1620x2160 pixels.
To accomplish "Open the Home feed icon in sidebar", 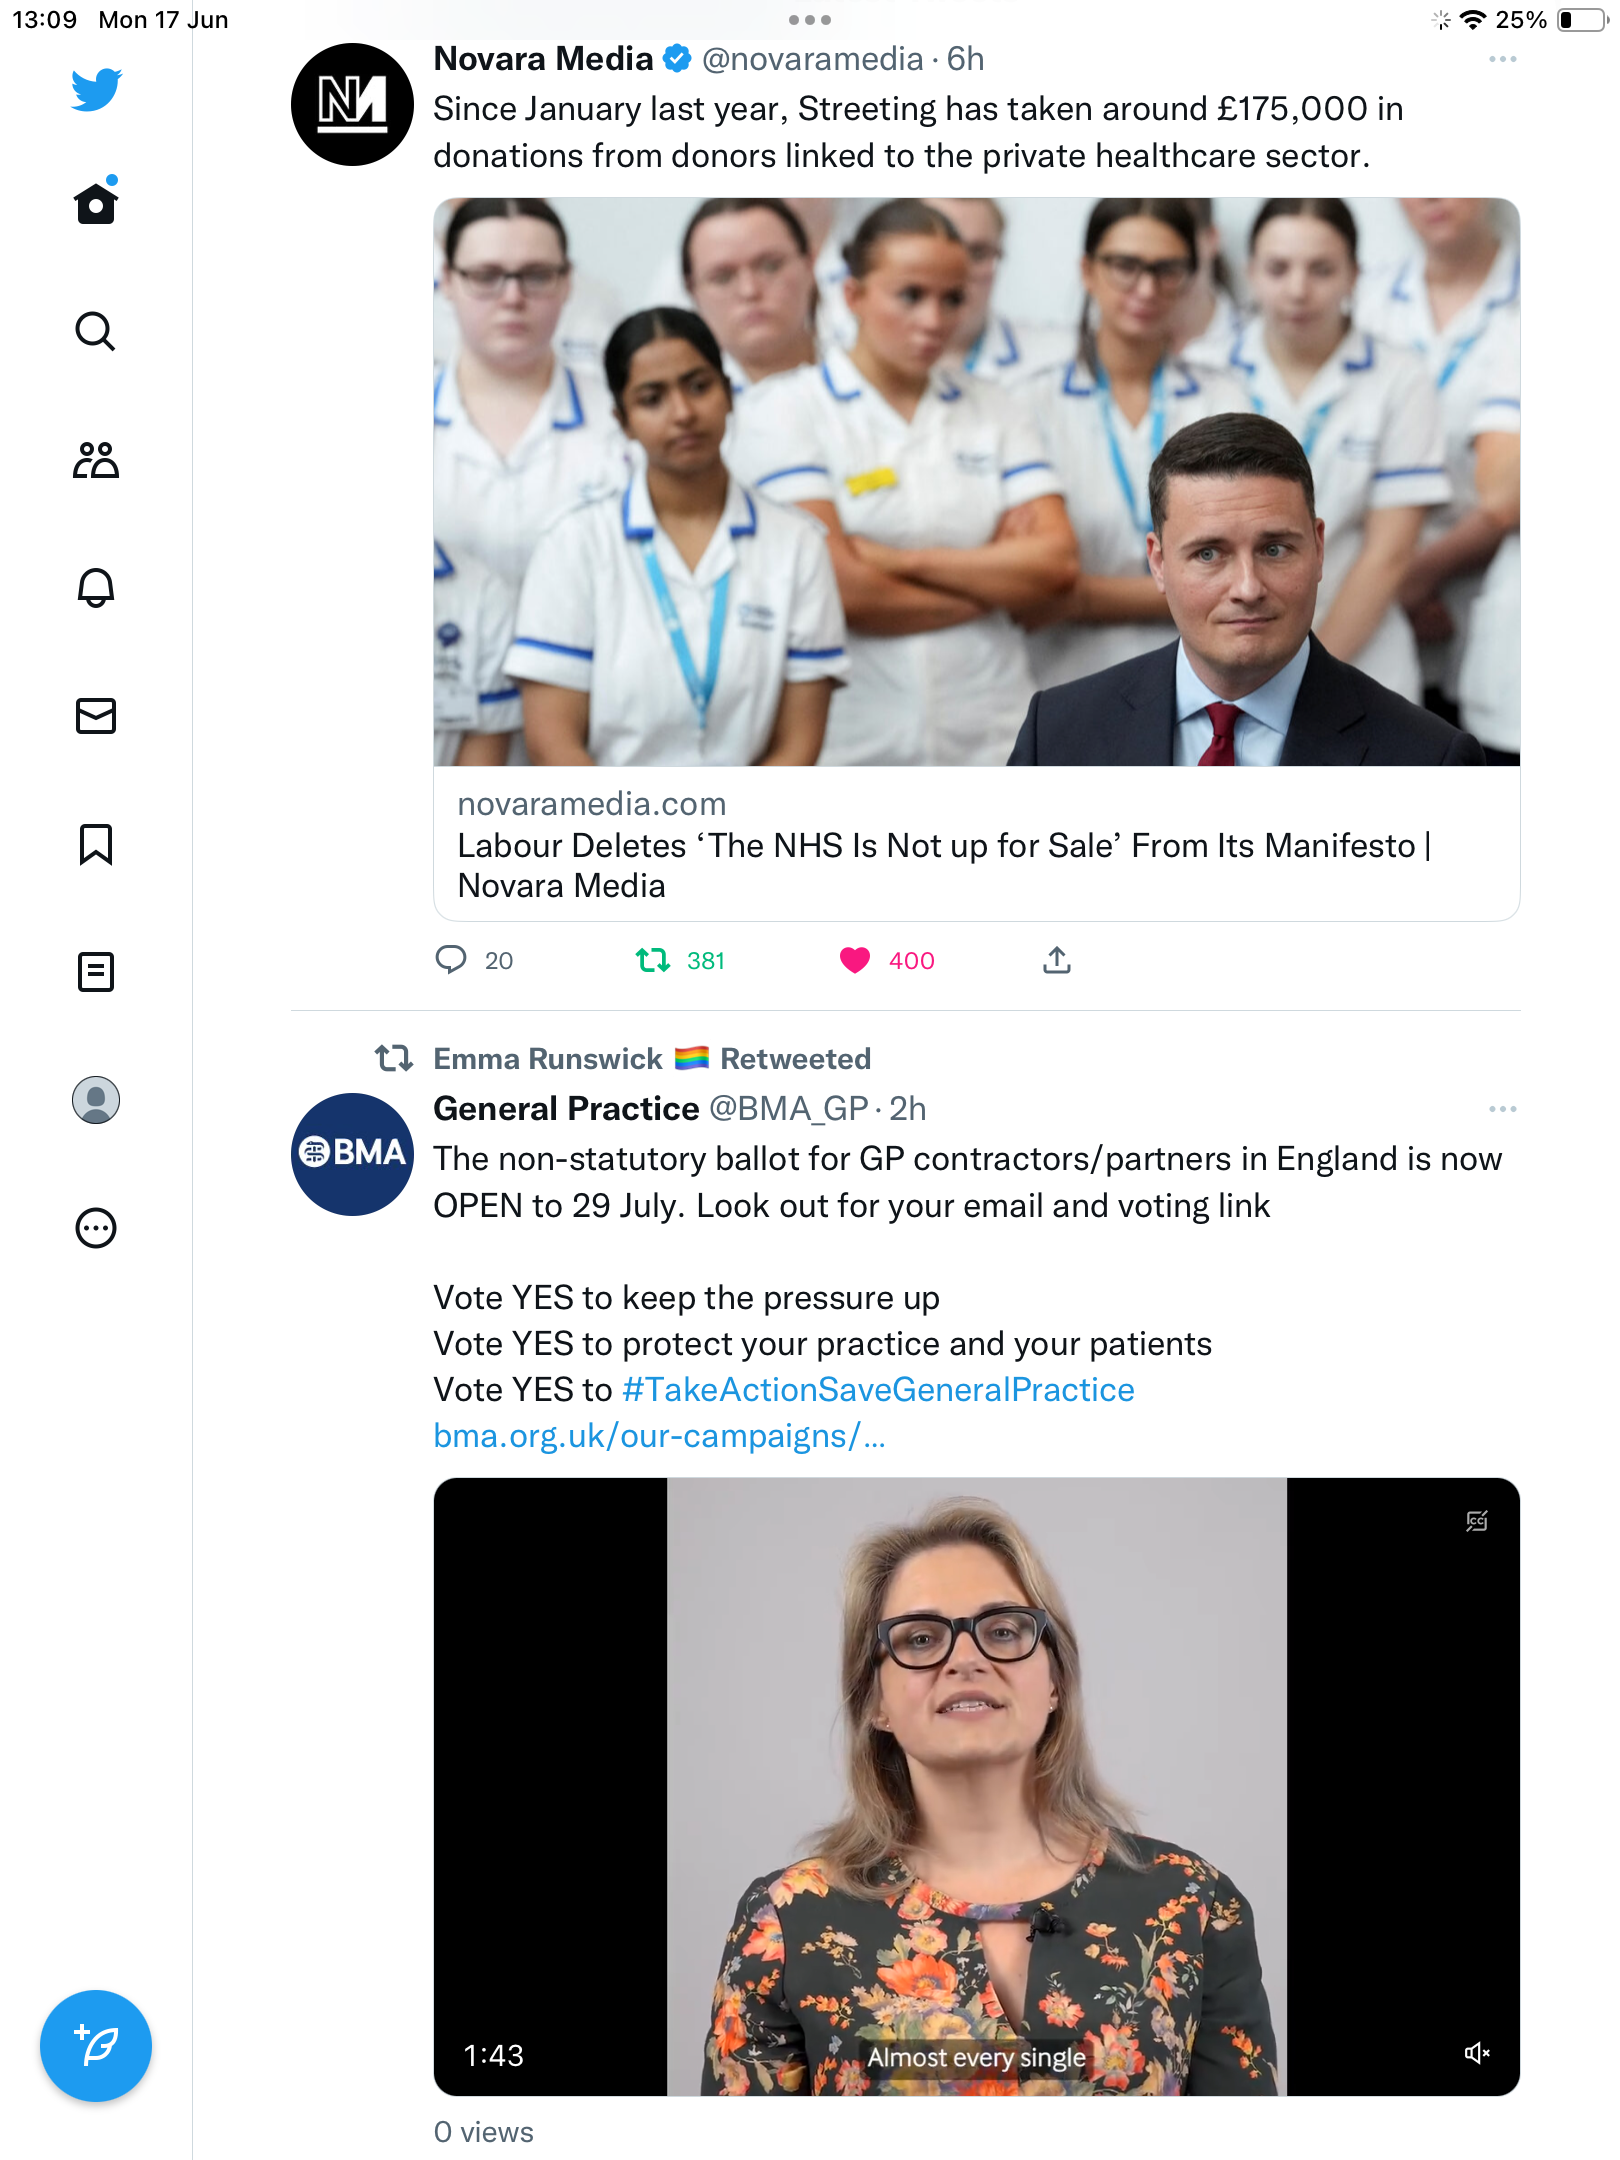I will 96,202.
